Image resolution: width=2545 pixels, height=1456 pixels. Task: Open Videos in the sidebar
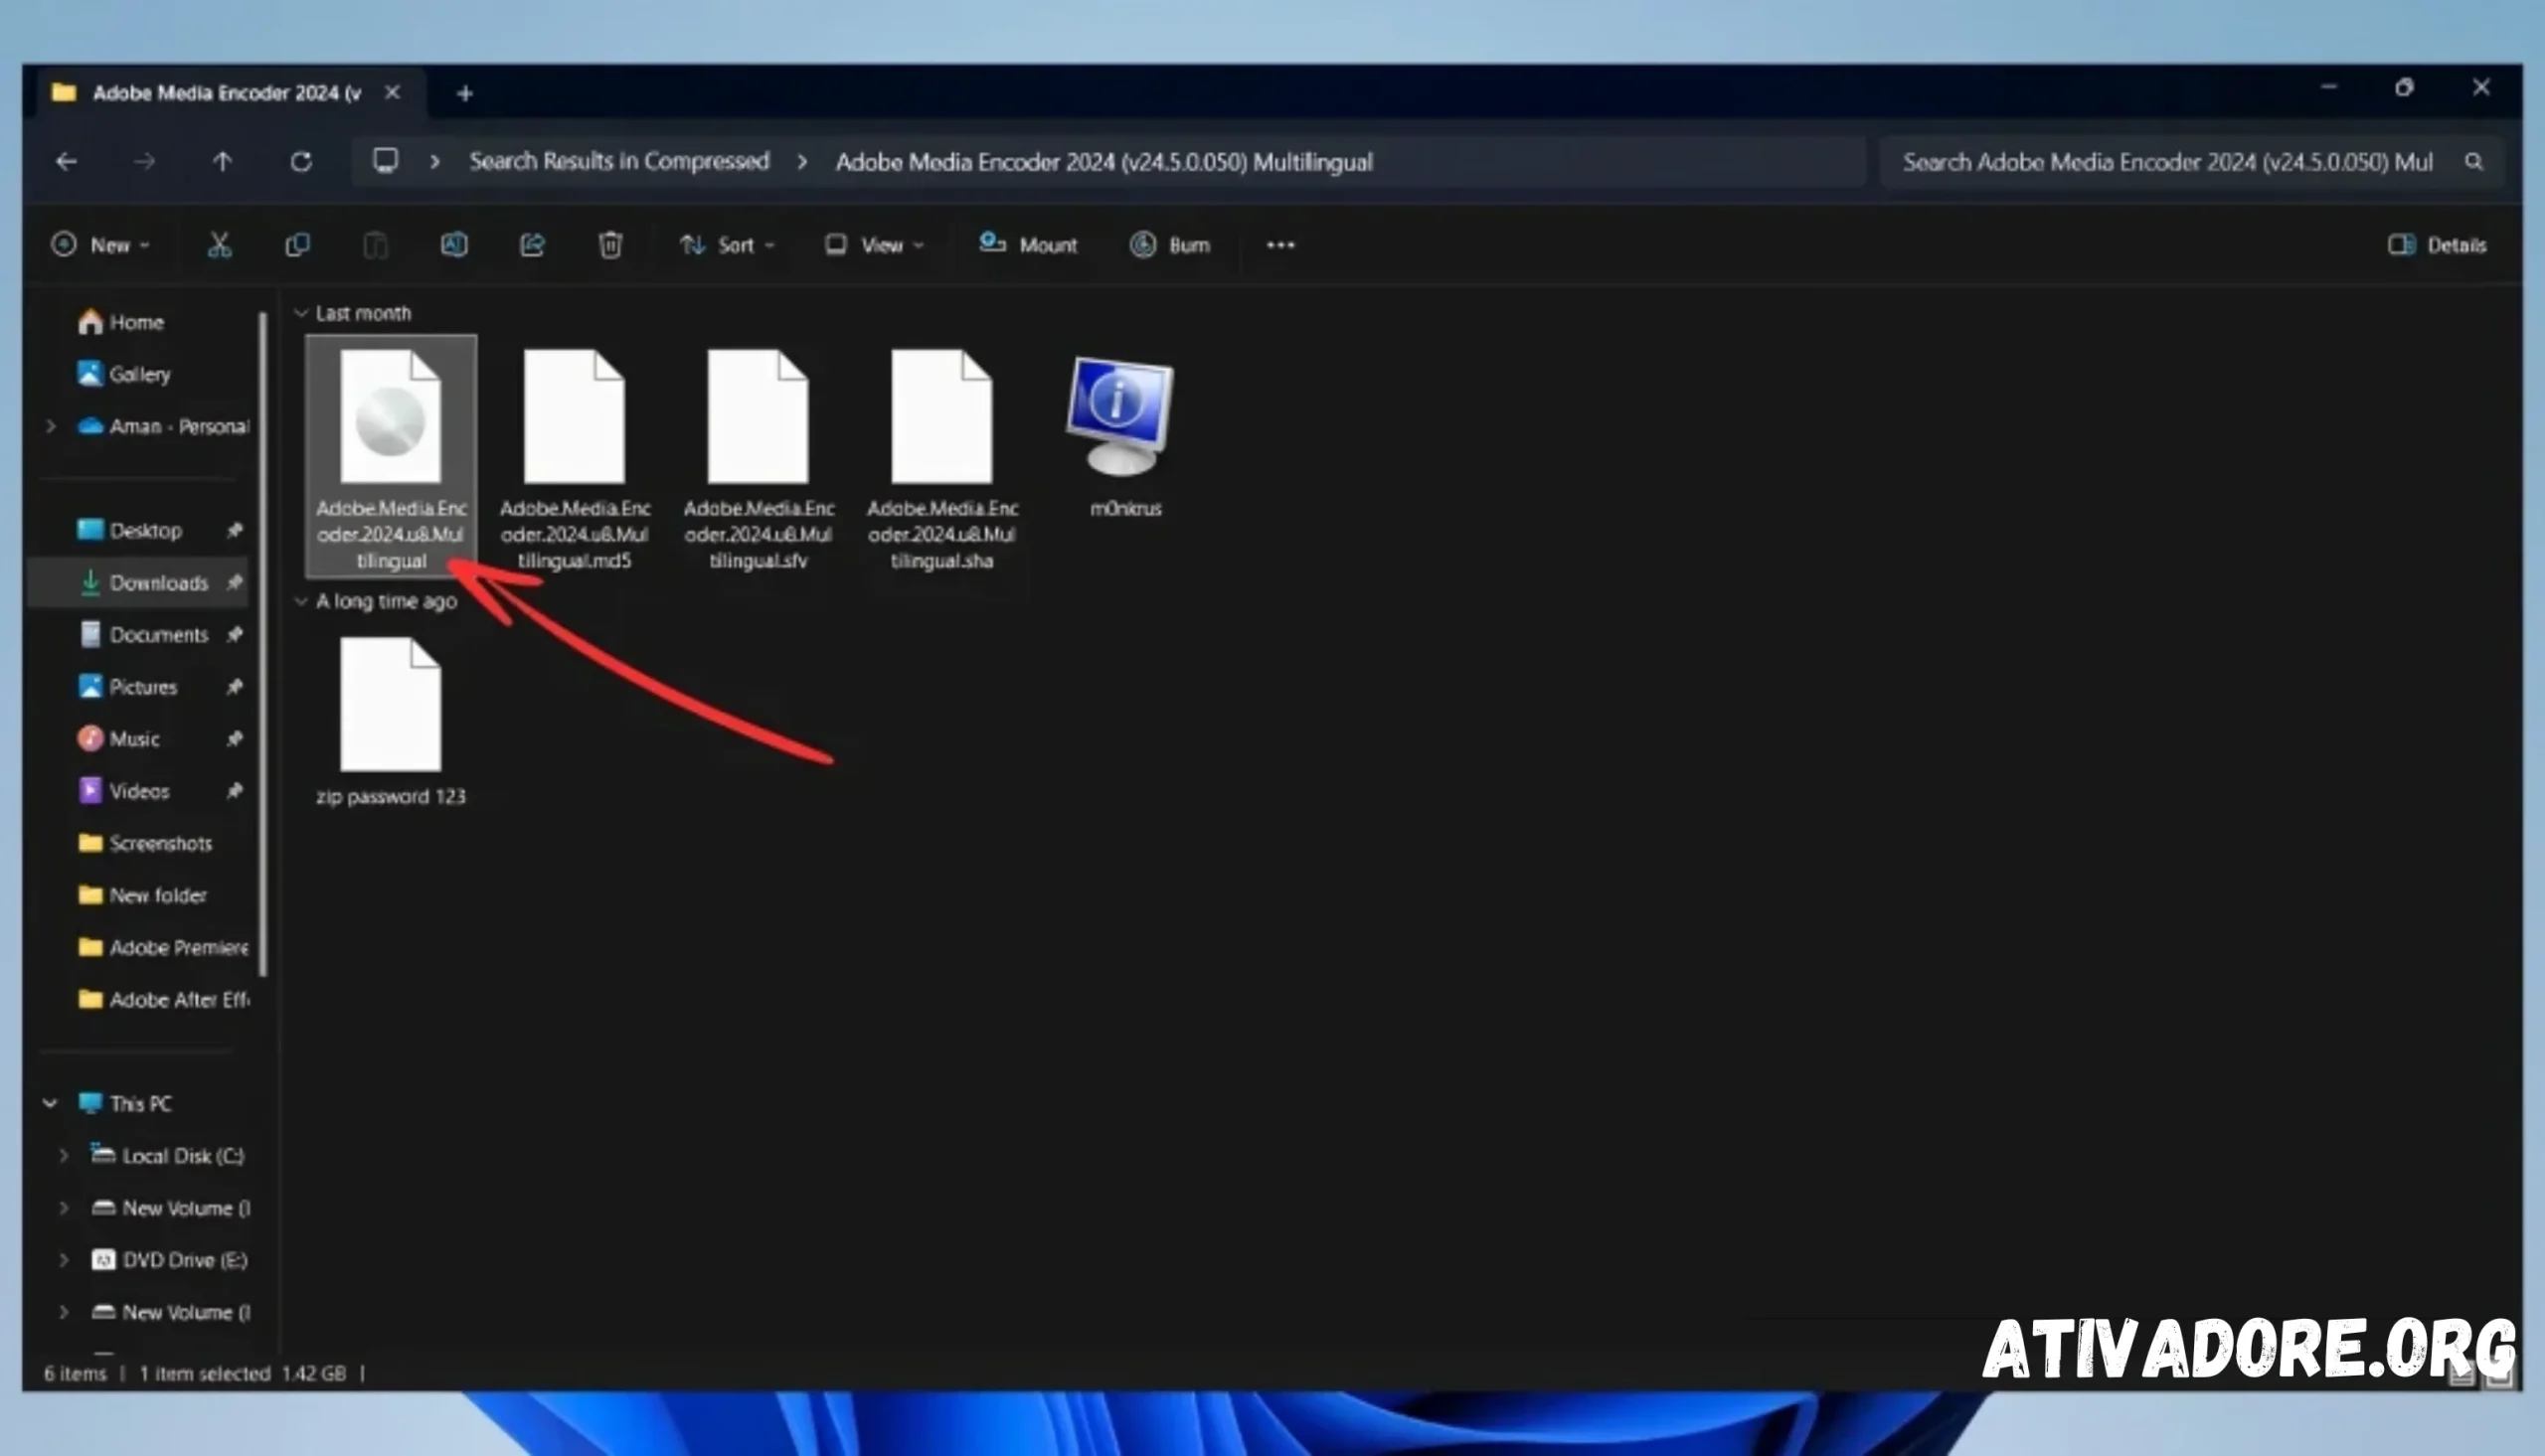tap(124, 790)
